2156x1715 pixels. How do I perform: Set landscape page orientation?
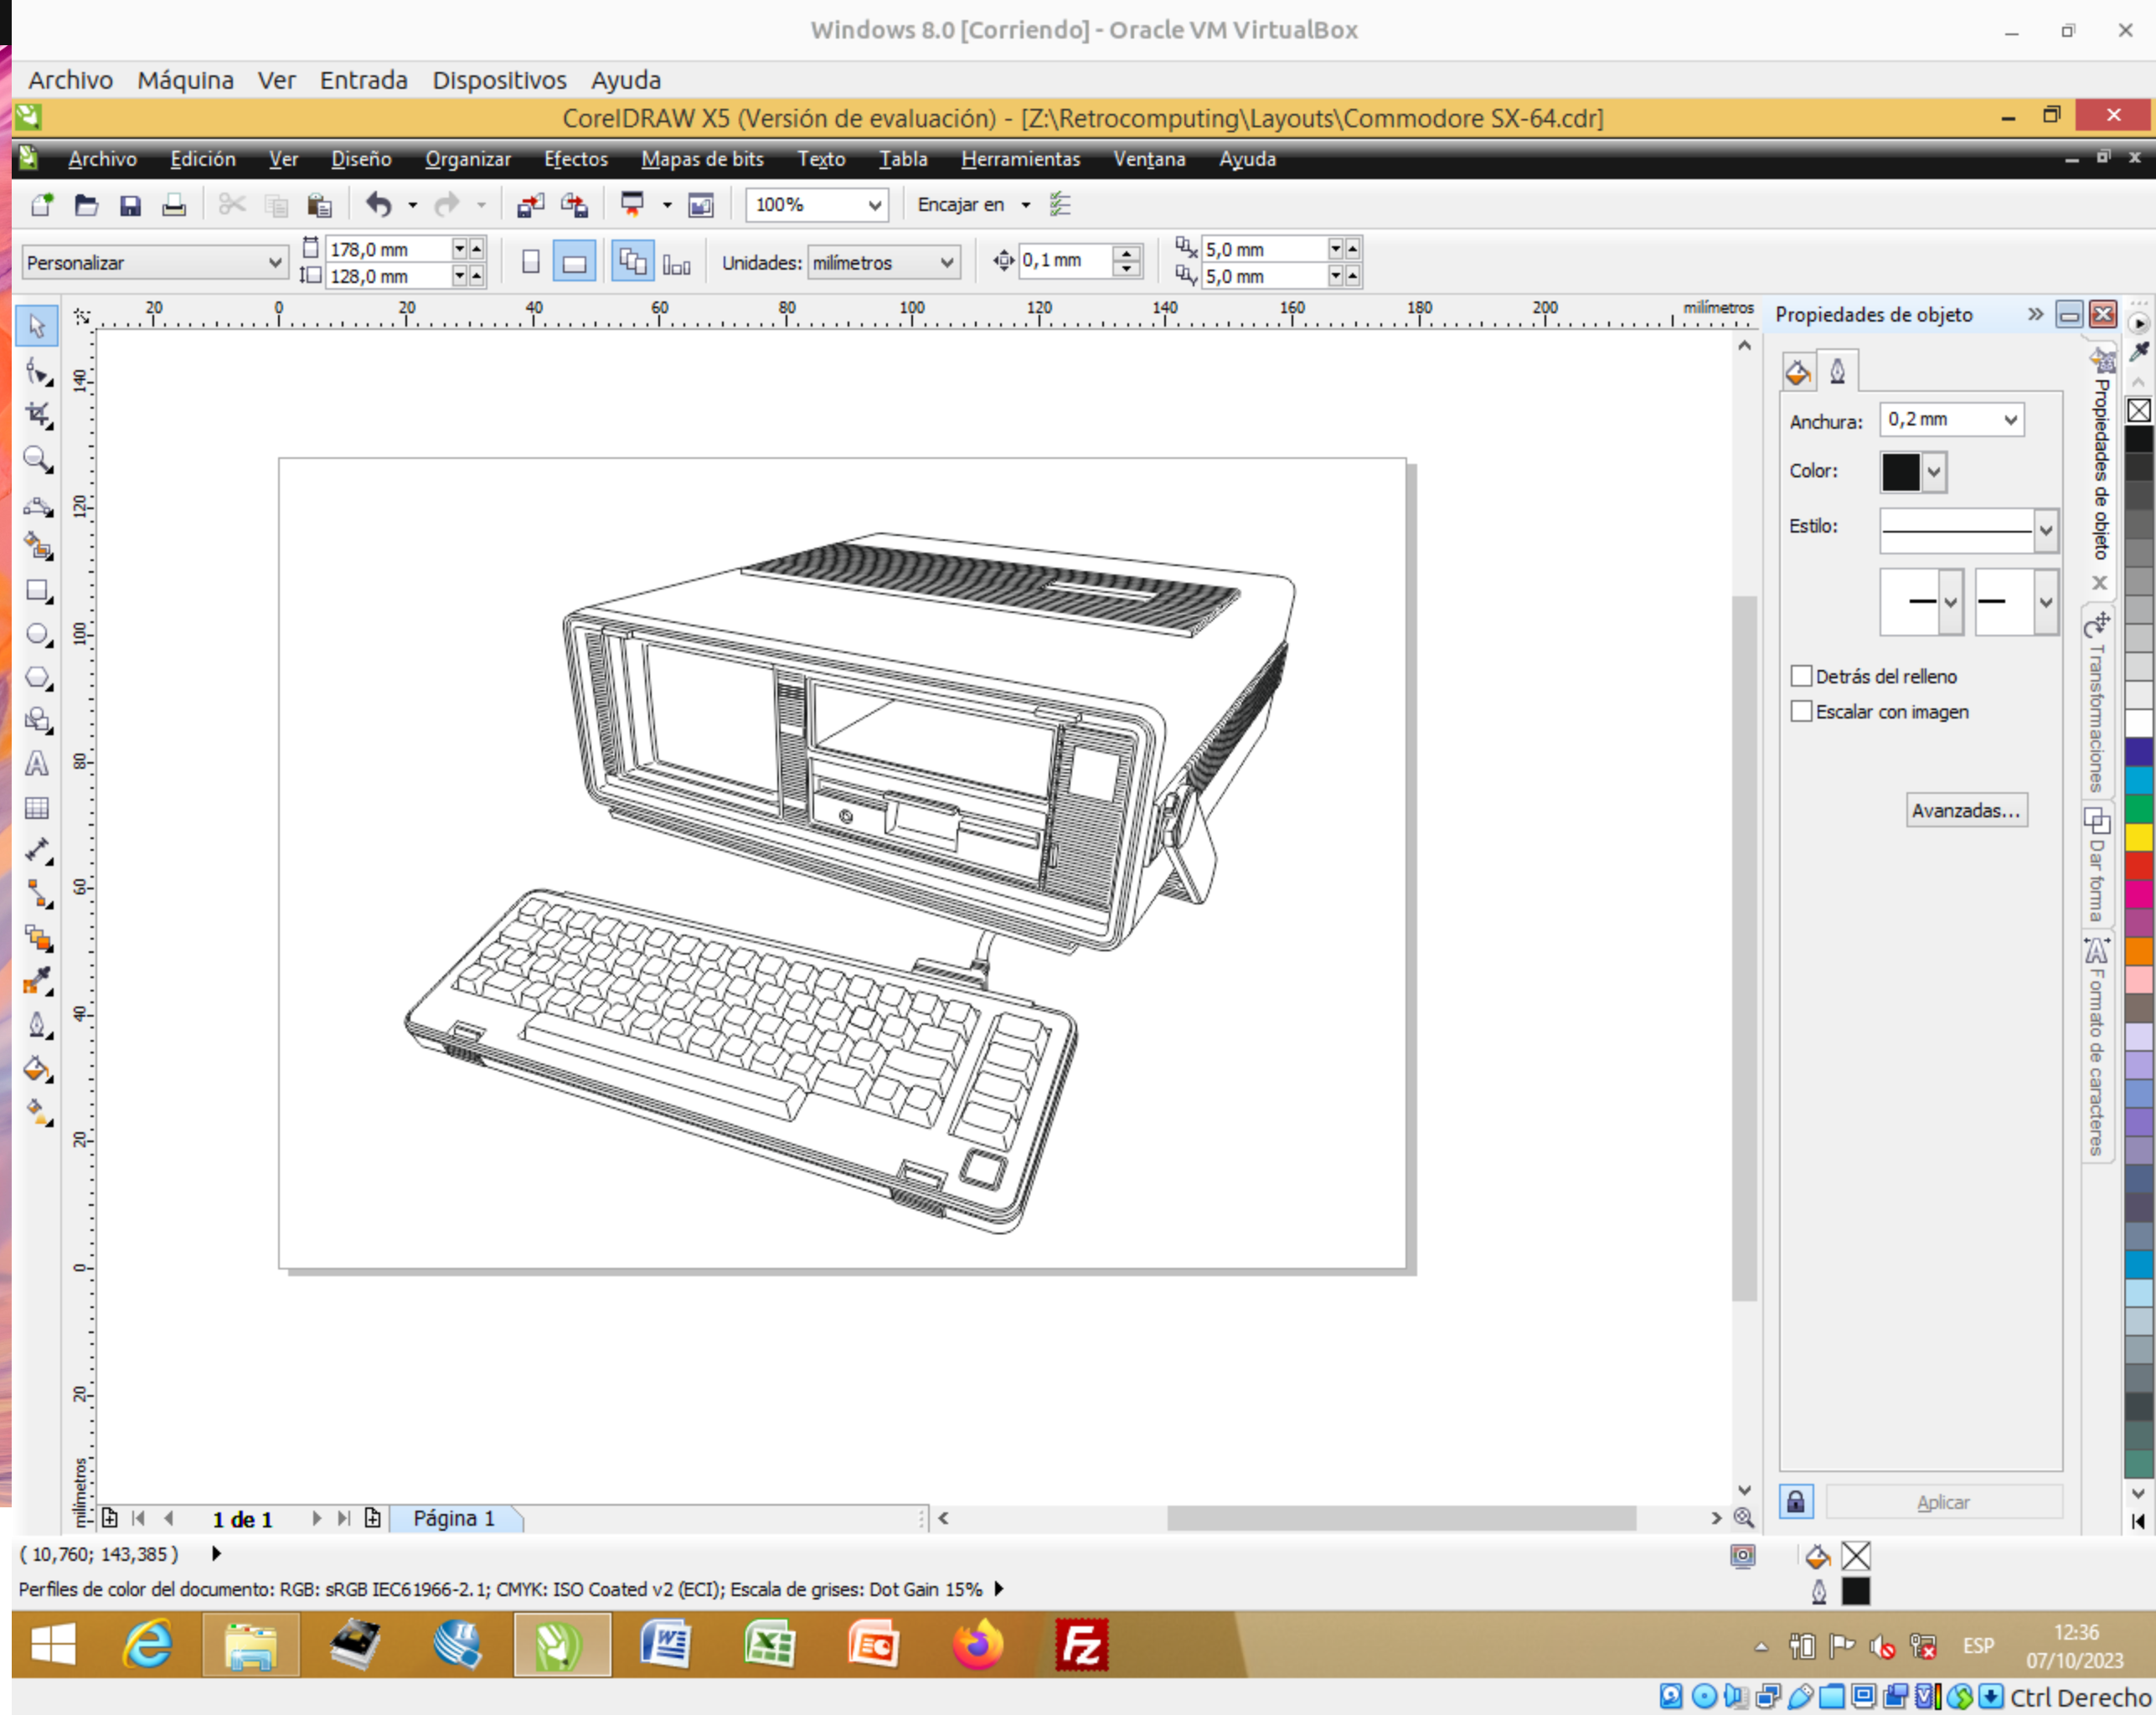[574, 262]
